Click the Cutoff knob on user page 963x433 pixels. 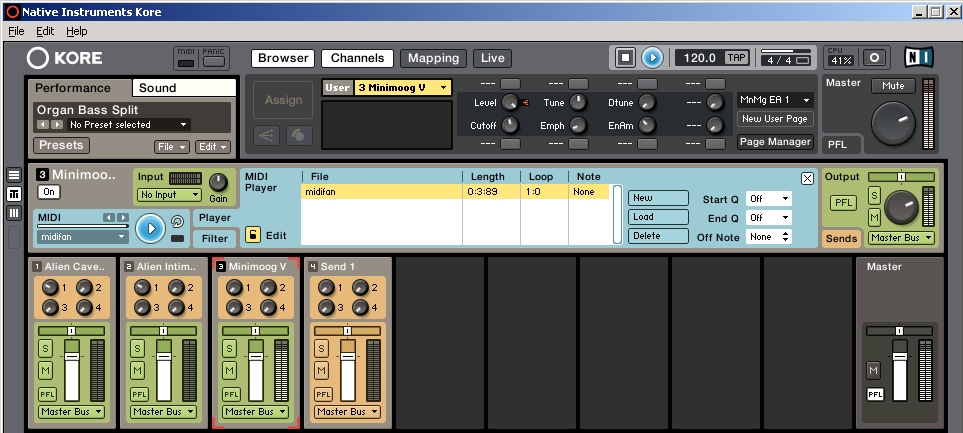click(510, 125)
